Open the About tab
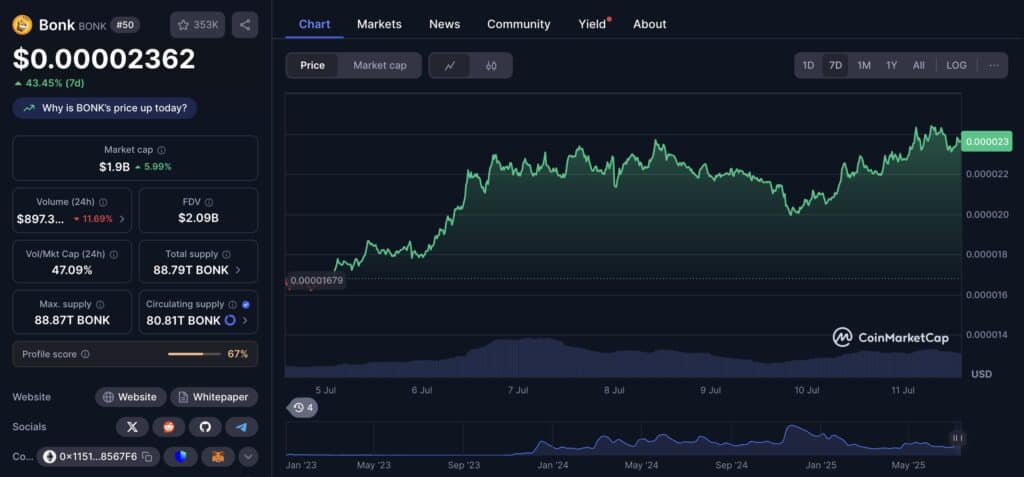Viewport: 1024px width, 477px height. (x=650, y=24)
